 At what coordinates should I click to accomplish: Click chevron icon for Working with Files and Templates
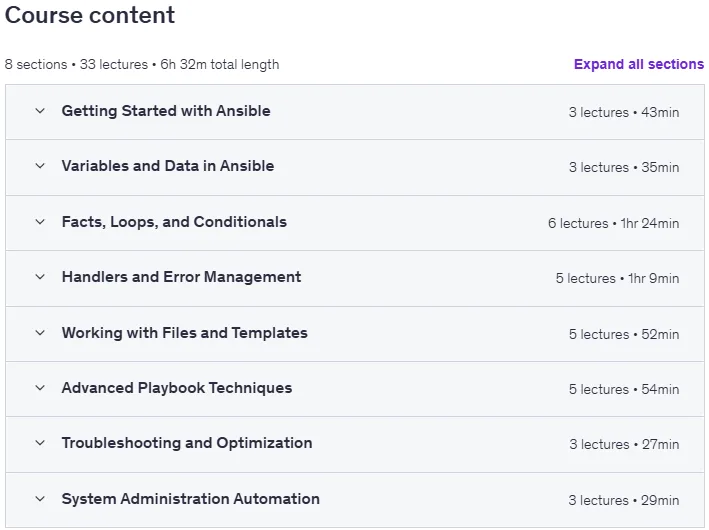pos(40,333)
